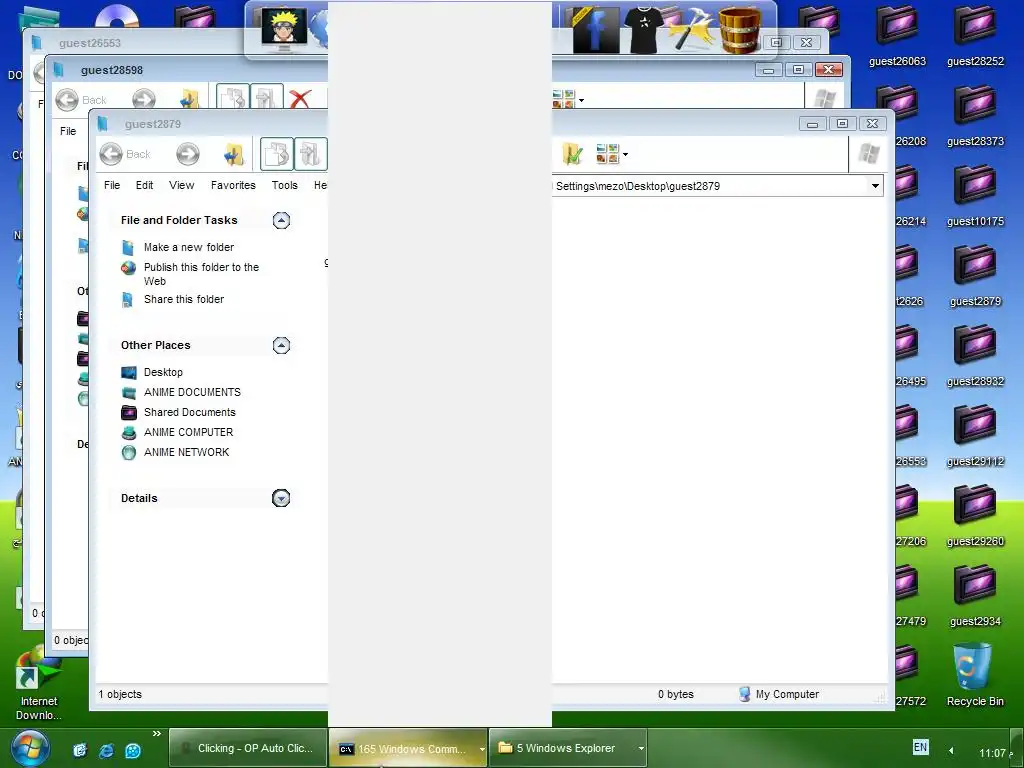Click Folder Options checkmark icon in guest2879 toolbar

(x=572, y=154)
